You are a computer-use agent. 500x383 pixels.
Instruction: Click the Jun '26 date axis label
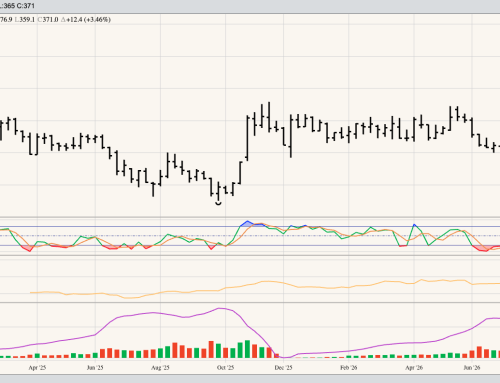472,368
